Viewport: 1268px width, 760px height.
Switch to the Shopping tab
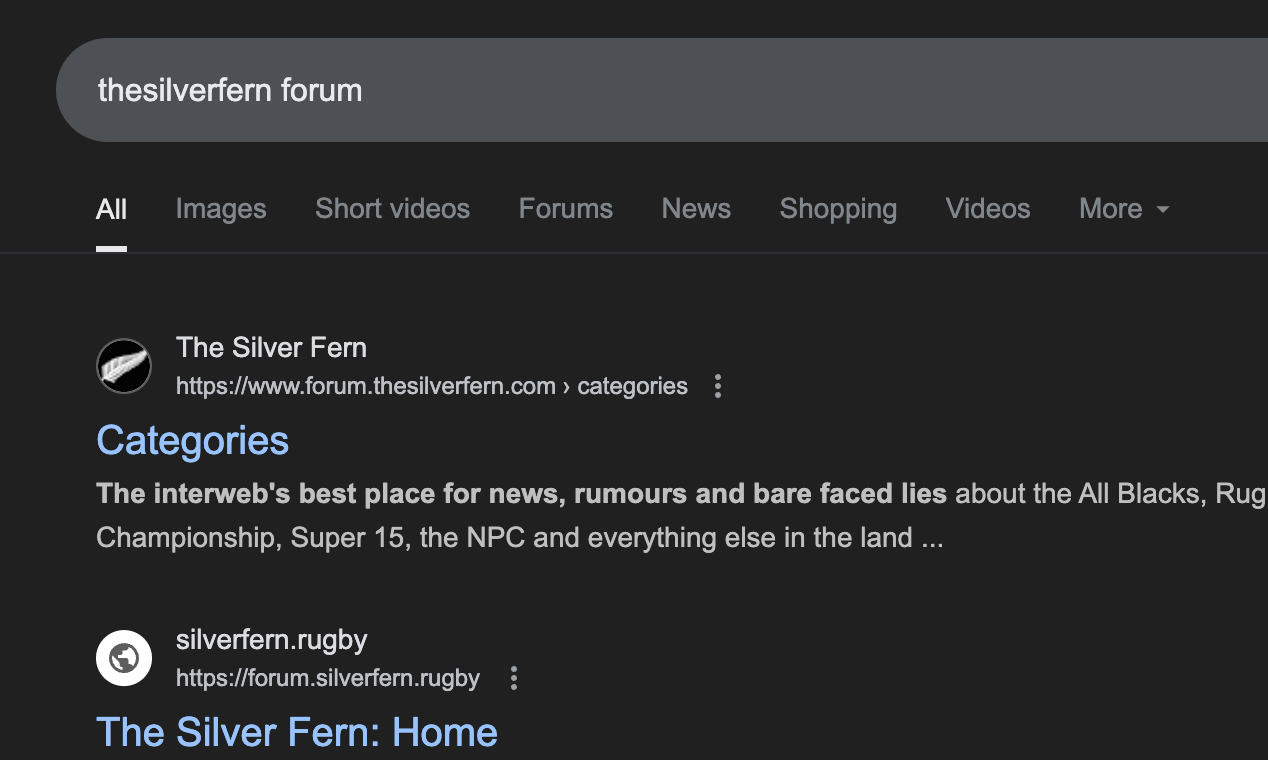[838, 209]
